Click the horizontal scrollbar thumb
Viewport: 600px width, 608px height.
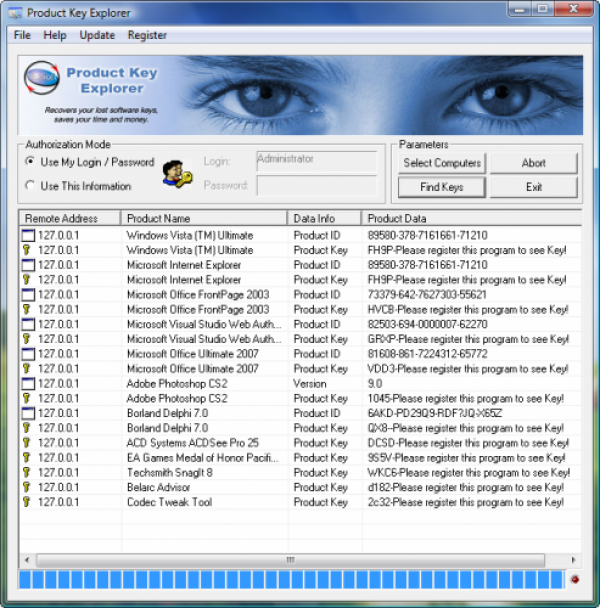(290, 560)
